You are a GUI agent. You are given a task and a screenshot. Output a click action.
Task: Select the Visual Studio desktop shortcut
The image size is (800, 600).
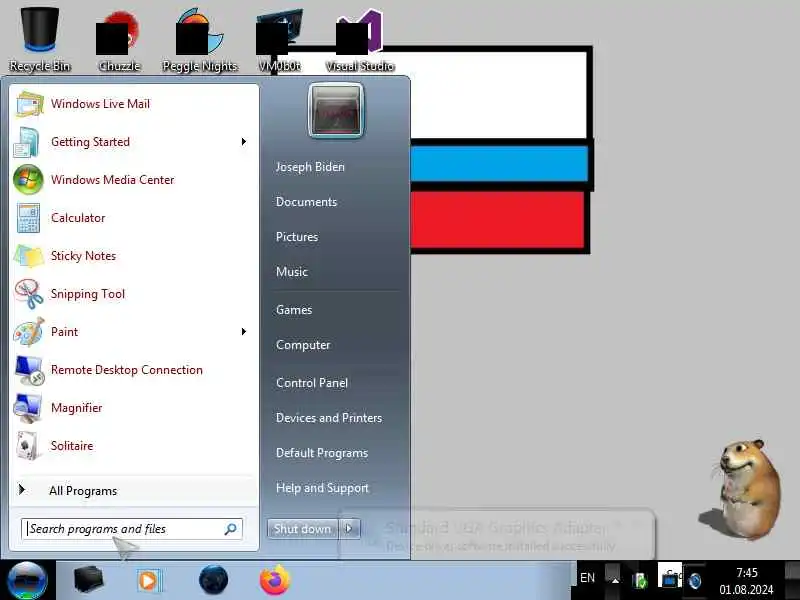pyautogui.click(x=360, y=41)
